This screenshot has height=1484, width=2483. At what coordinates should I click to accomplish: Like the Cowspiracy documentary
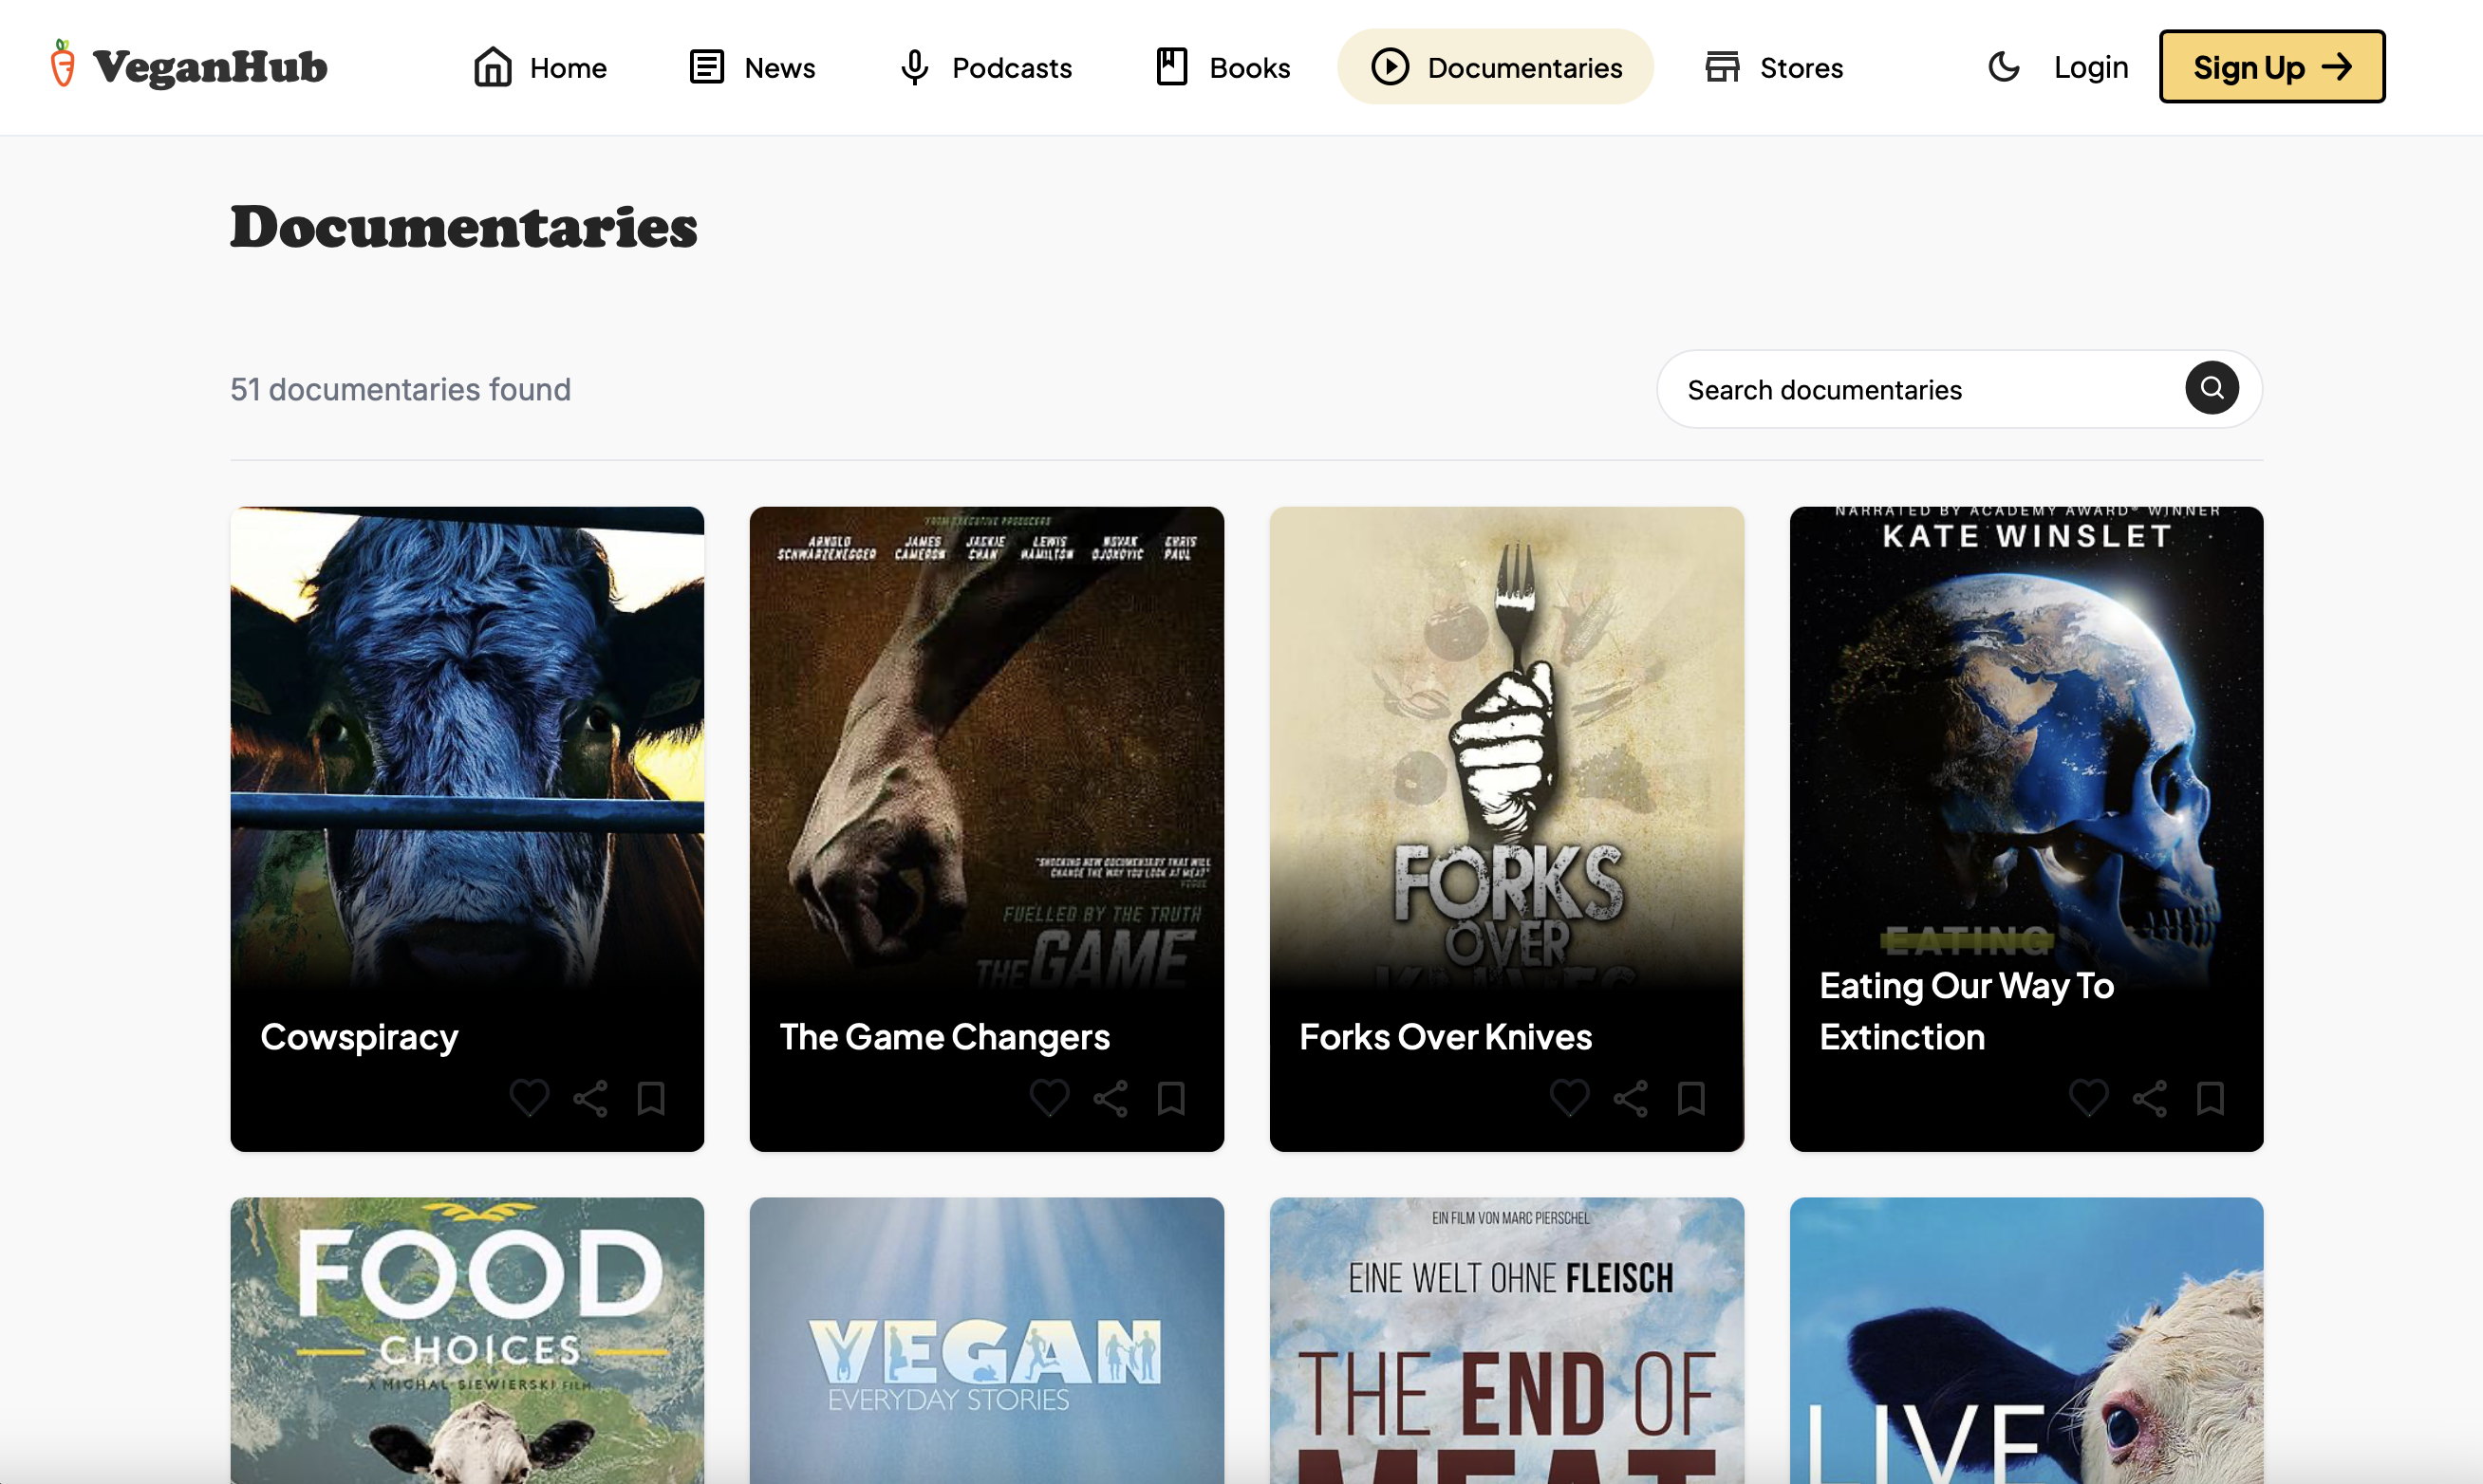click(x=529, y=1098)
